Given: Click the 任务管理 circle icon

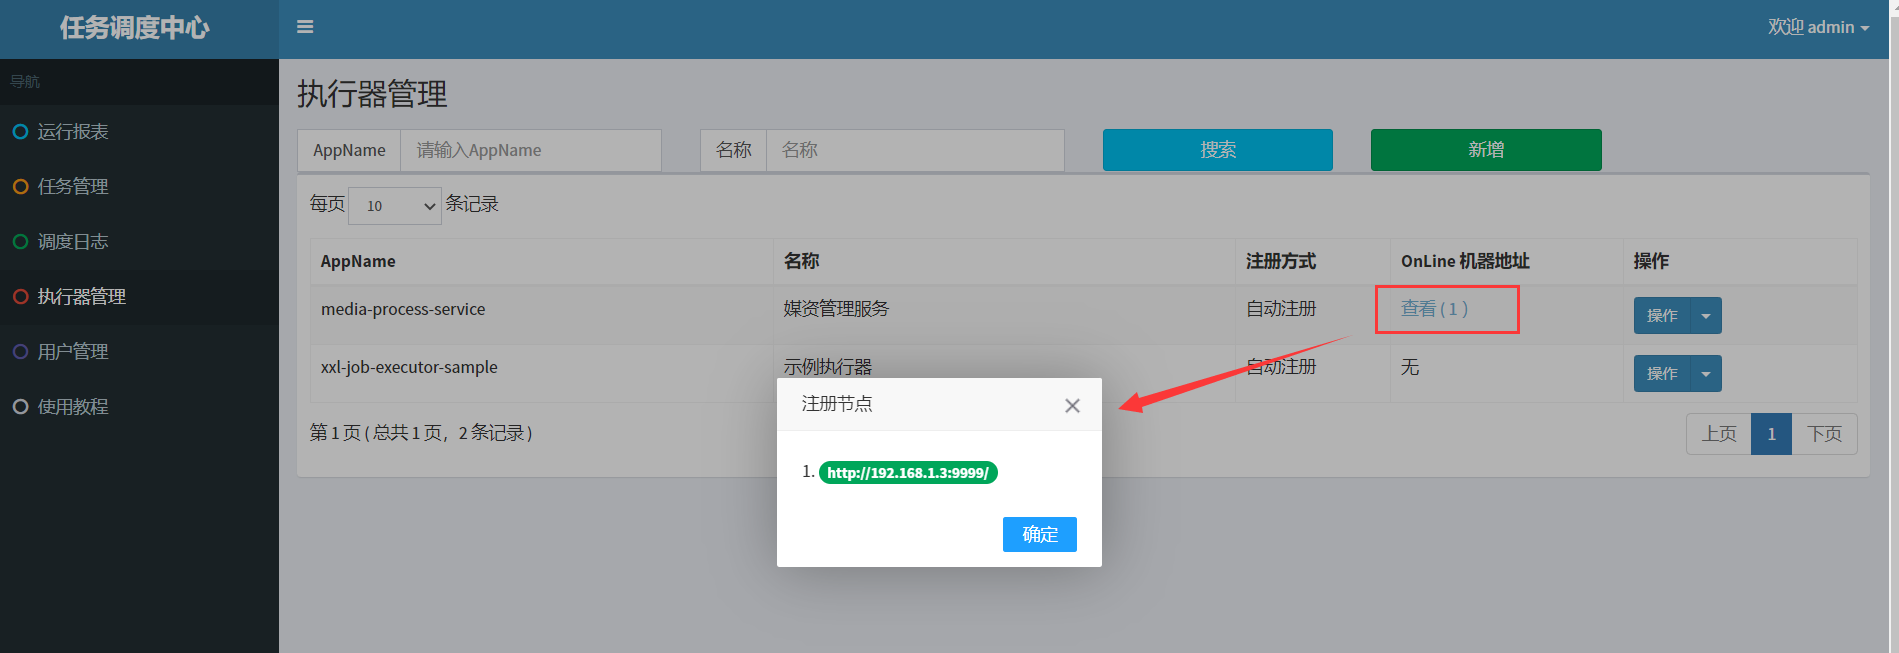Looking at the screenshot, I should 20,187.
